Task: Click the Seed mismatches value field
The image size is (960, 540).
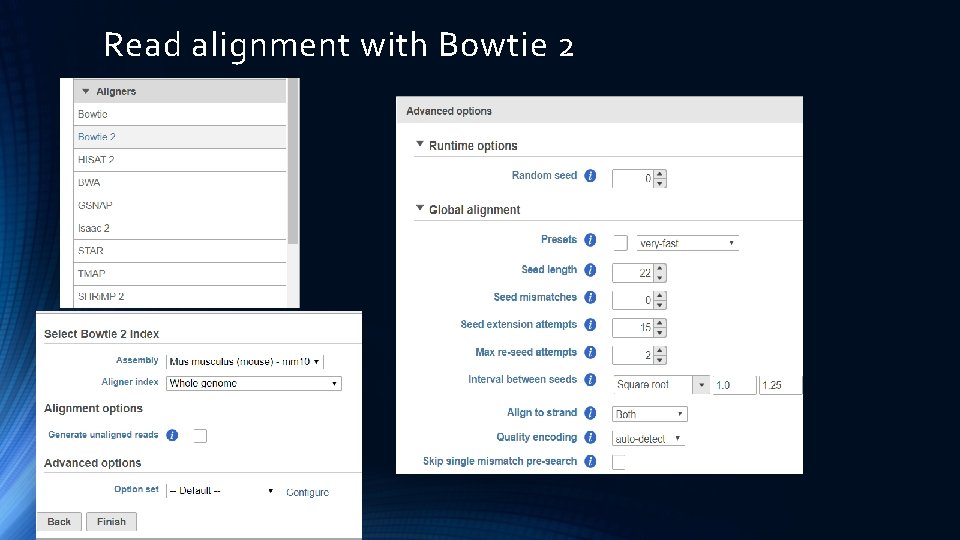Action: pos(632,300)
